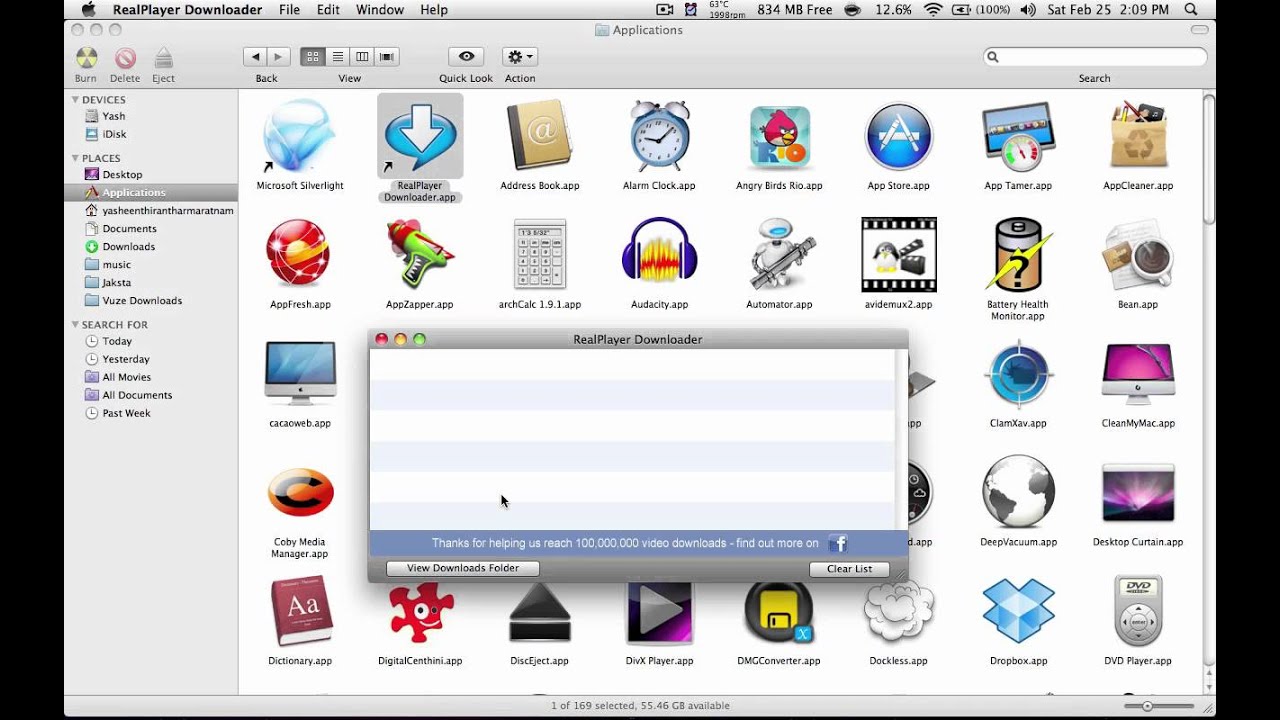Viewport: 1280px width, 720px height.
Task: Collapse the SEARCH FOR sidebar section
Action: (75, 325)
